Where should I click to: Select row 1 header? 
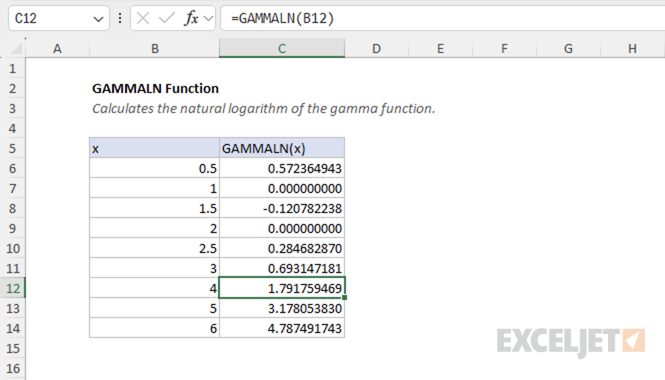[12, 68]
